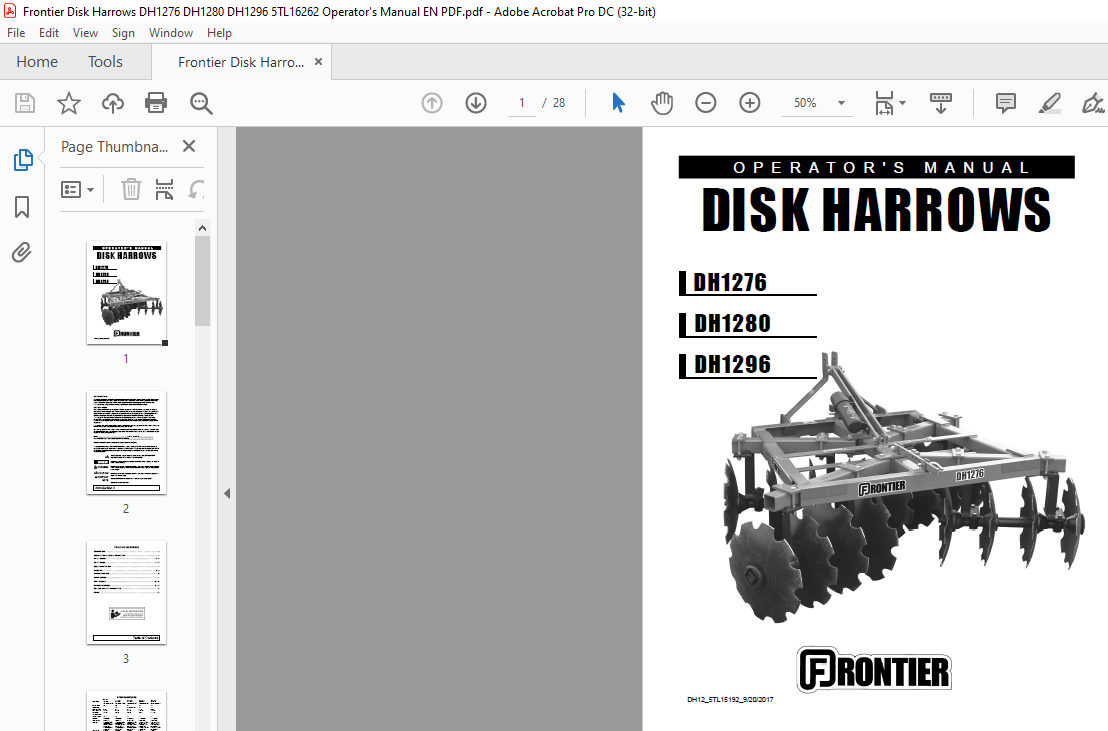Go to the next page with the down arrow
This screenshot has width=1108, height=731.
click(476, 103)
